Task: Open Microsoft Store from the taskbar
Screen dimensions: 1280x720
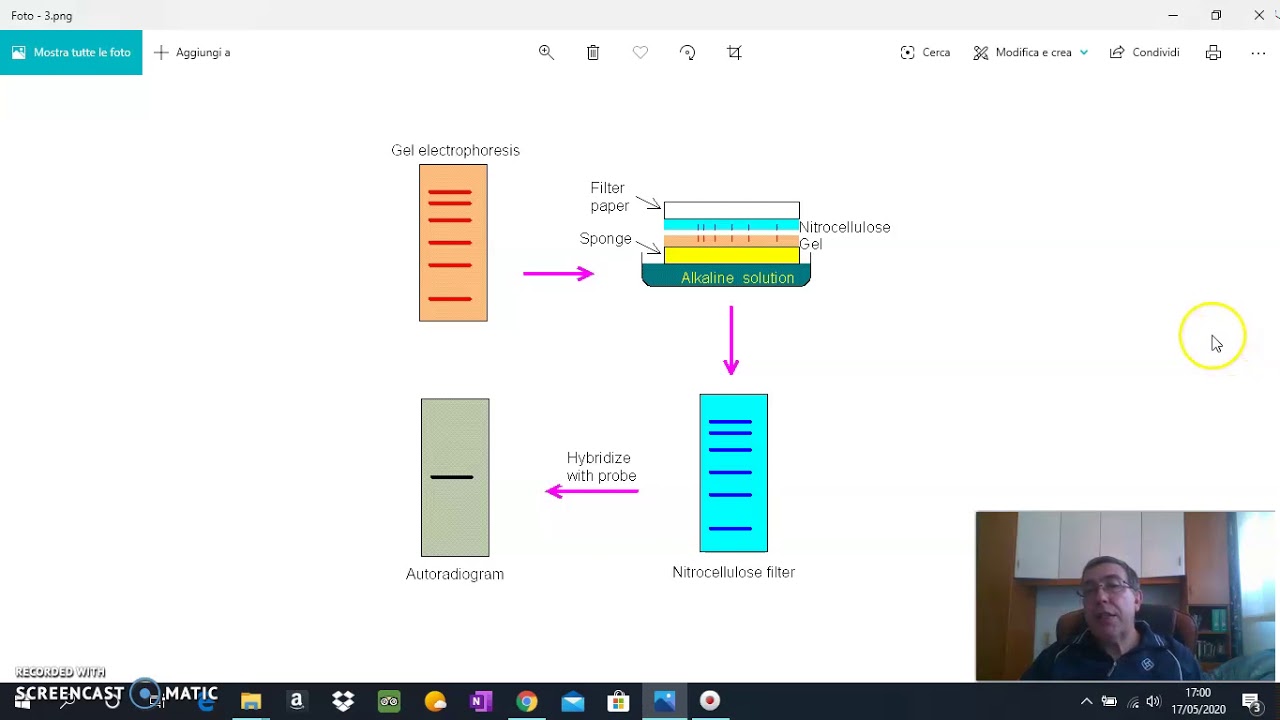Action: (619, 701)
